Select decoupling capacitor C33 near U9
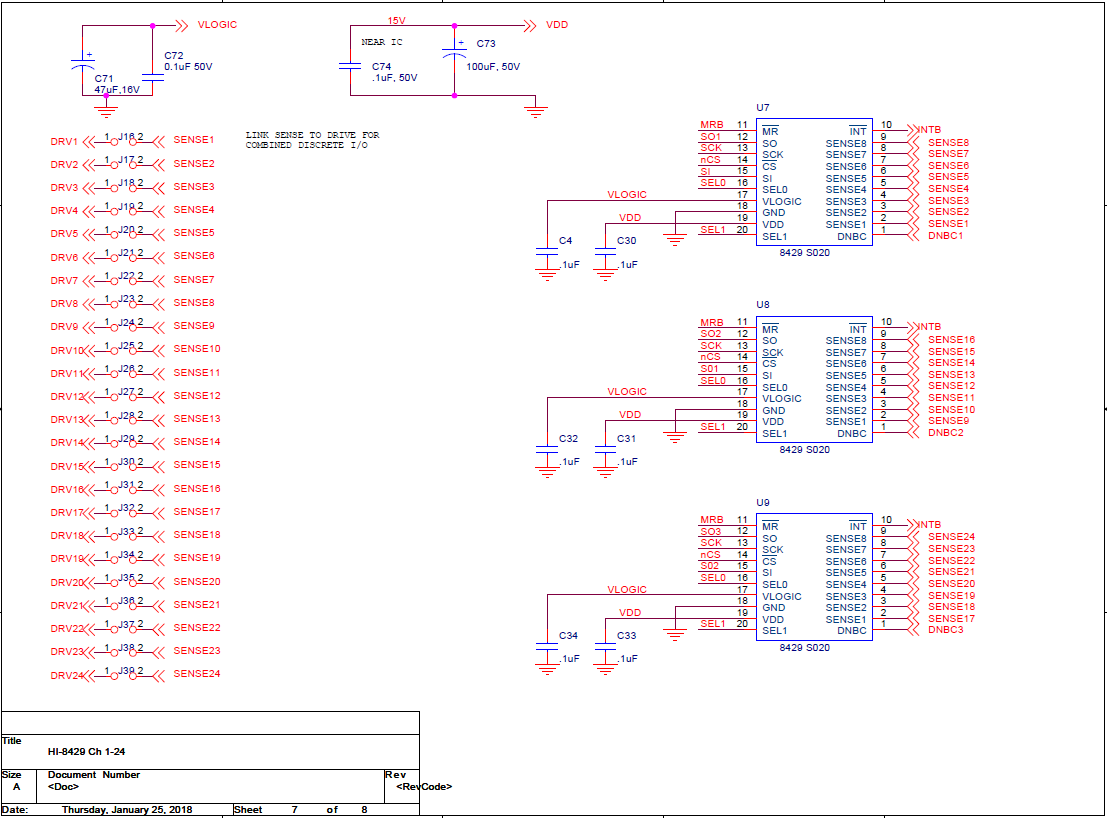The height and width of the screenshot is (818, 1107). [x=605, y=646]
